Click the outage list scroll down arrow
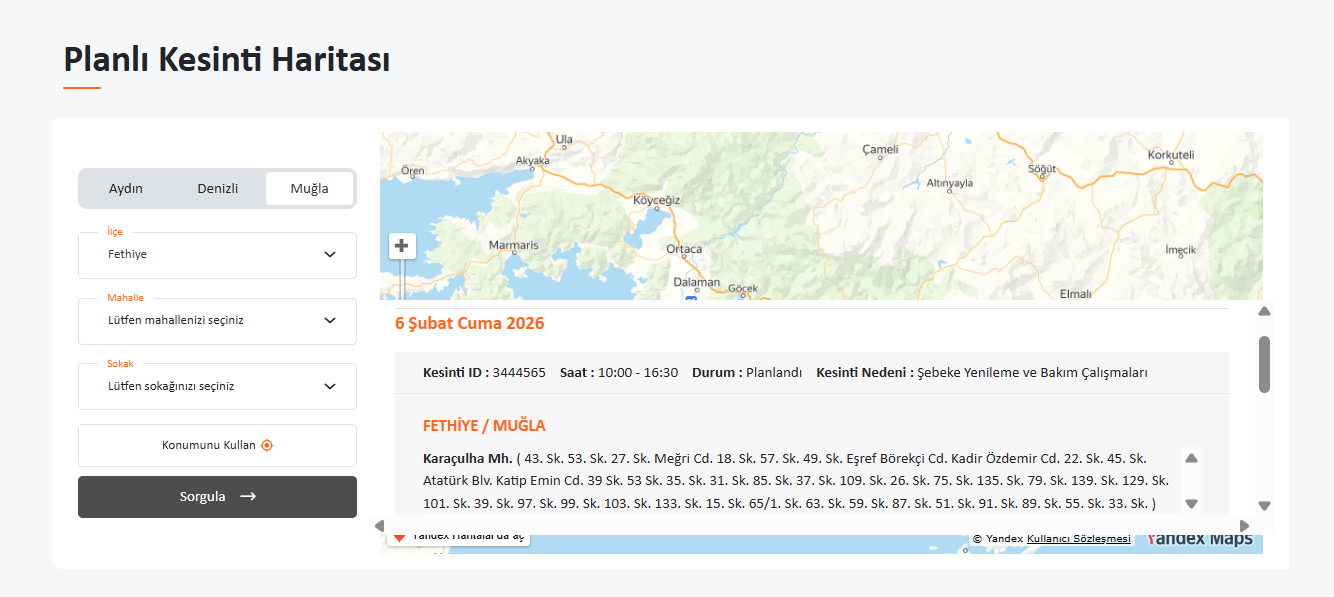 (x=1264, y=506)
